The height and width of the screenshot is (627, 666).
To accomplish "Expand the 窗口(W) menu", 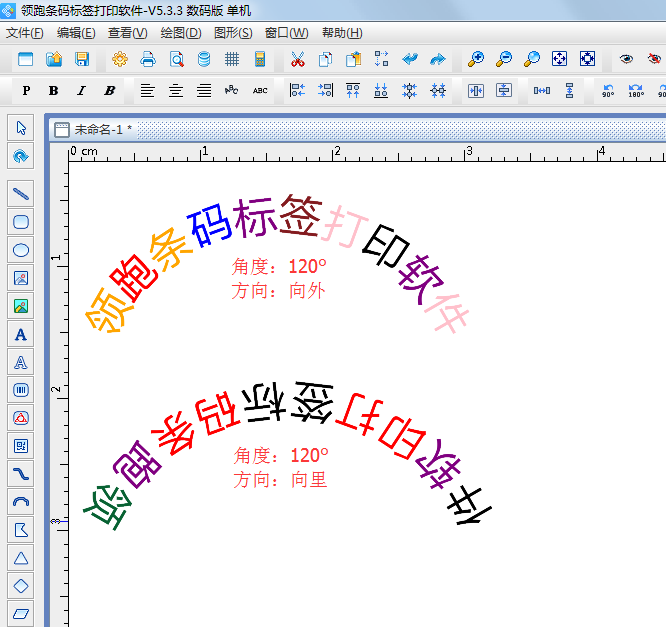I will click(x=286, y=33).
